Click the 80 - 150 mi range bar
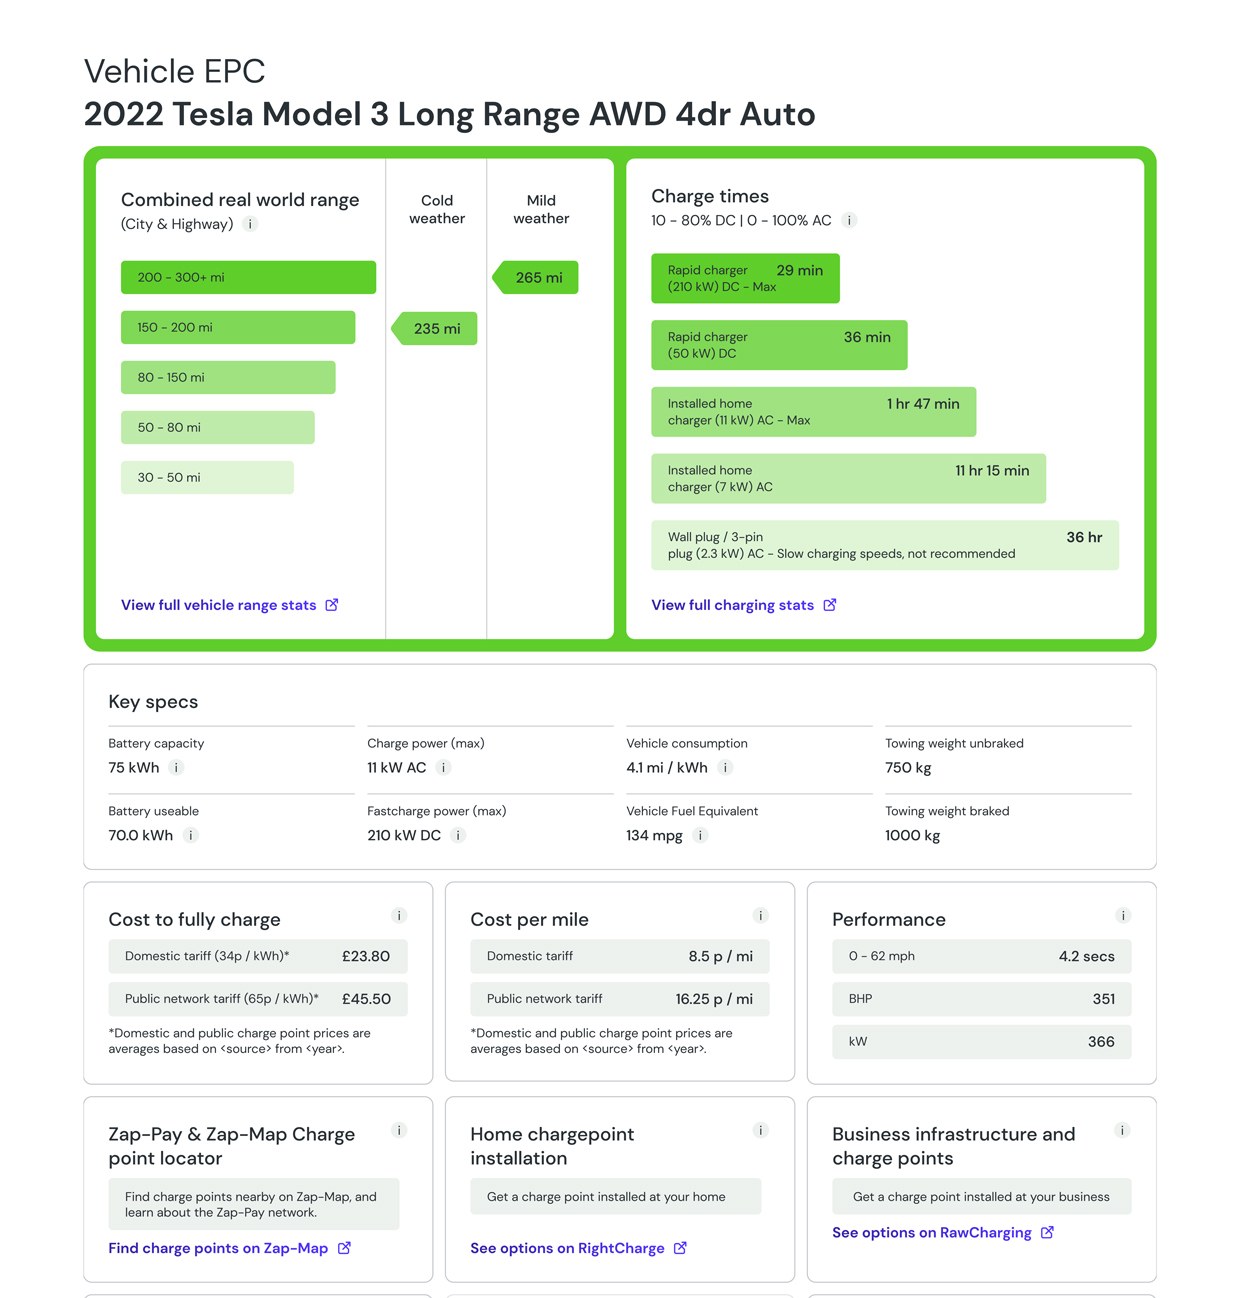1240x1298 pixels. click(x=228, y=377)
